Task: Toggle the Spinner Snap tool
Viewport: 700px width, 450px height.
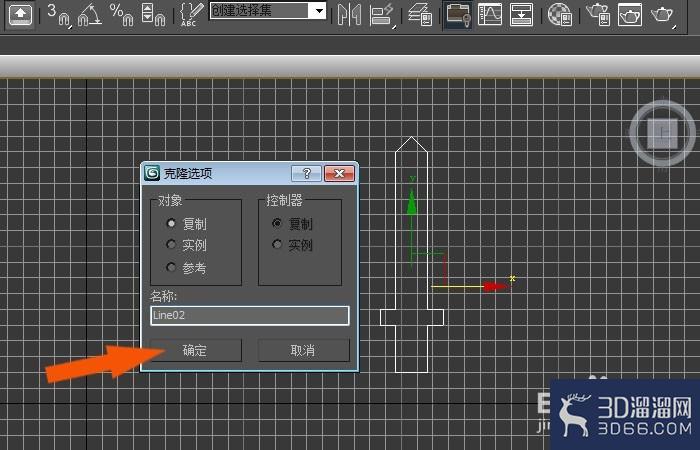Action: click(x=153, y=15)
